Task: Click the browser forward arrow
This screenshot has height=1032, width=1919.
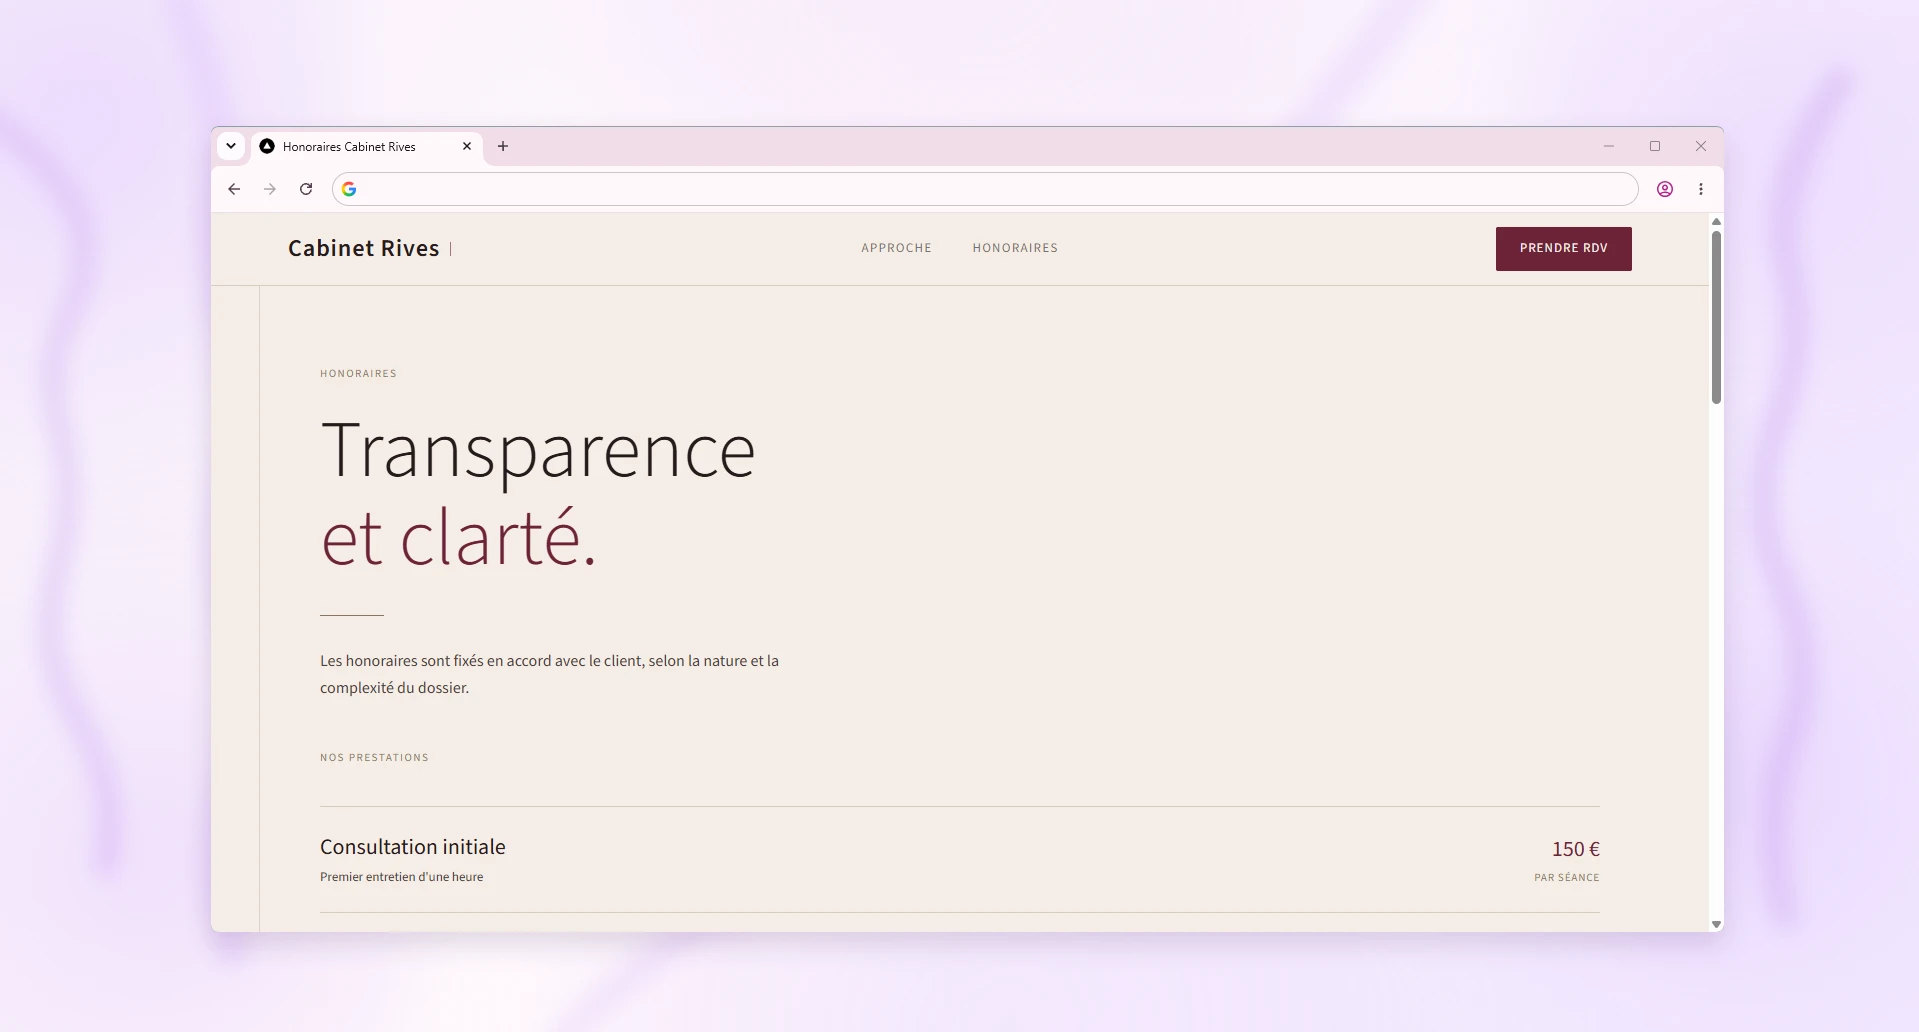Action: pos(270,189)
